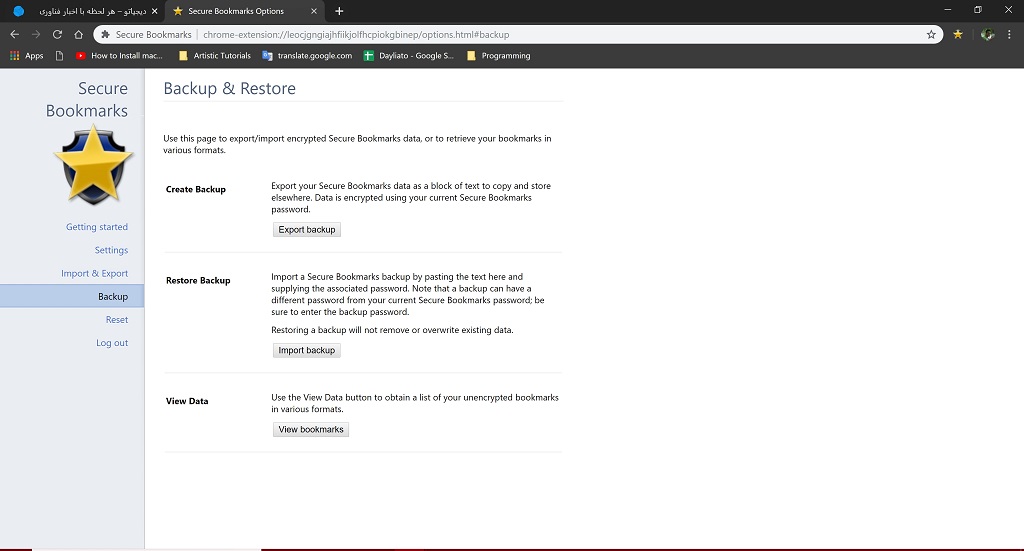The width and height of the screenshot is (1024, 551).
Task: Open the Getting started sidebar page
Action: (x=97, y=227)
